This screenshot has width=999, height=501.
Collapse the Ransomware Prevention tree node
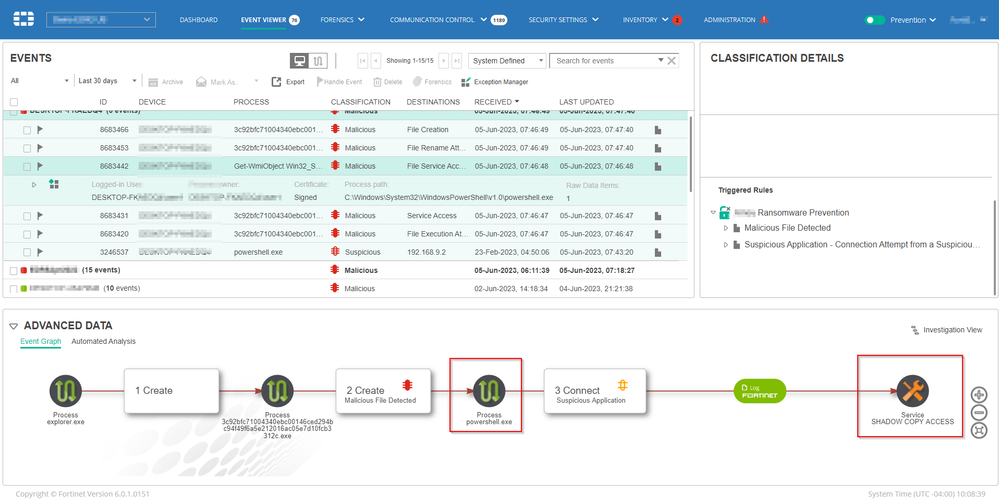(714, 212)
